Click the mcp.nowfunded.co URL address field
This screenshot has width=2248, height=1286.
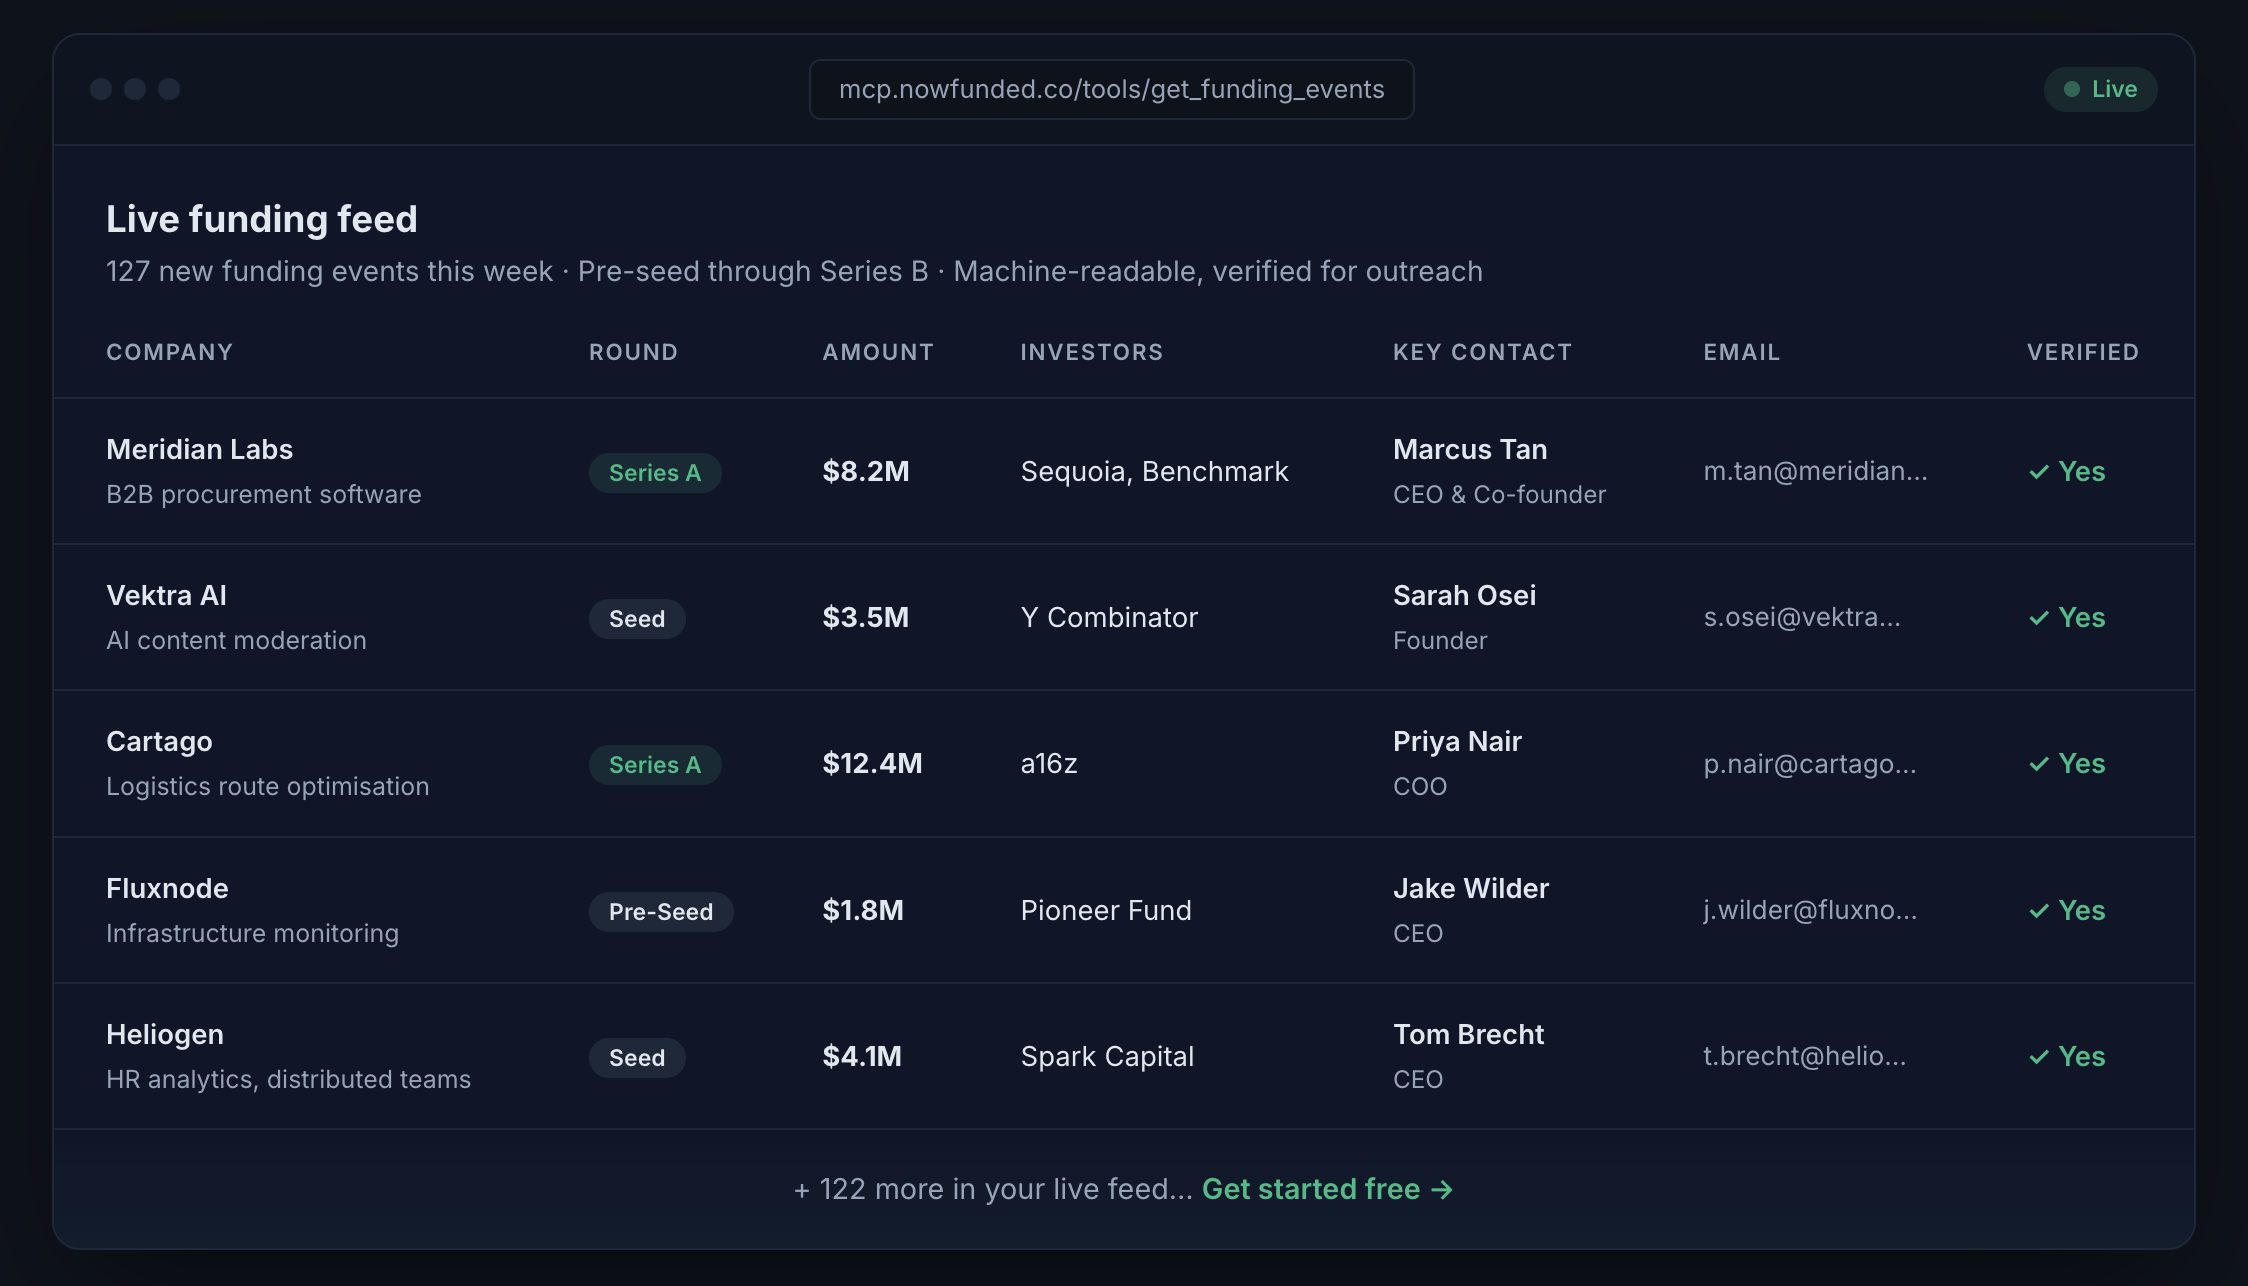pos(1111,89)
